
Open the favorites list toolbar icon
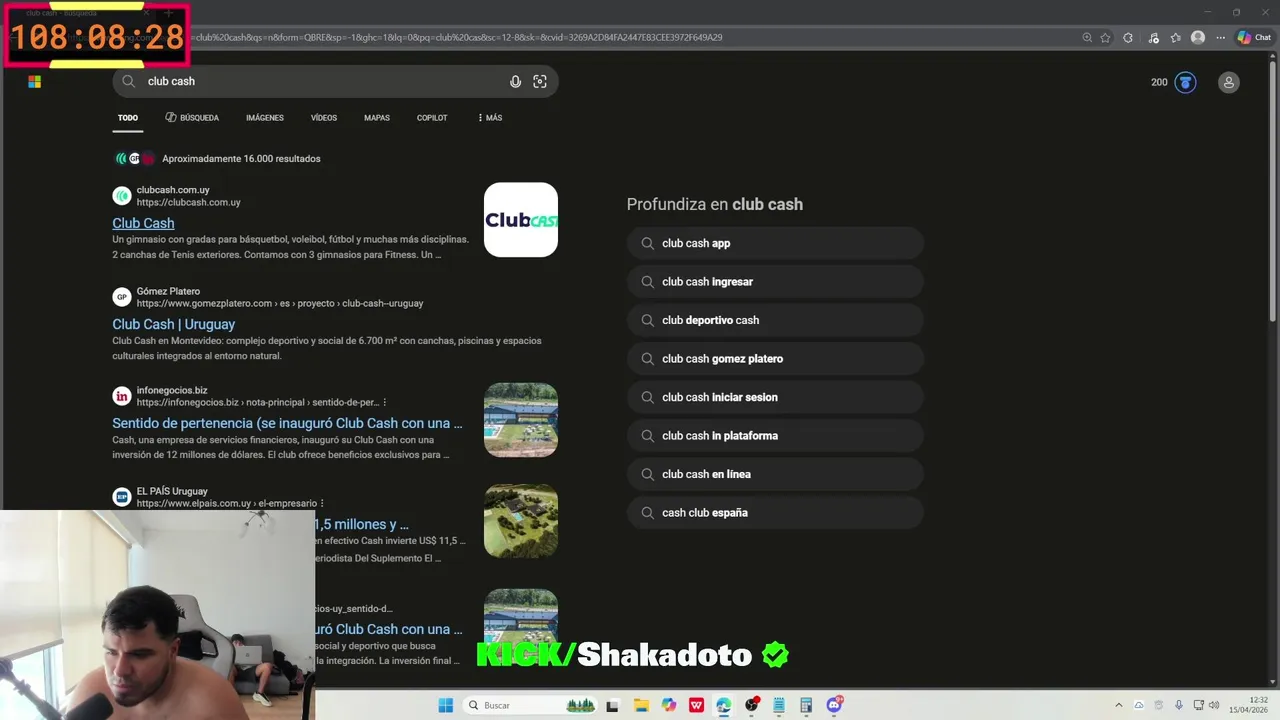[x=1175, y=38]
